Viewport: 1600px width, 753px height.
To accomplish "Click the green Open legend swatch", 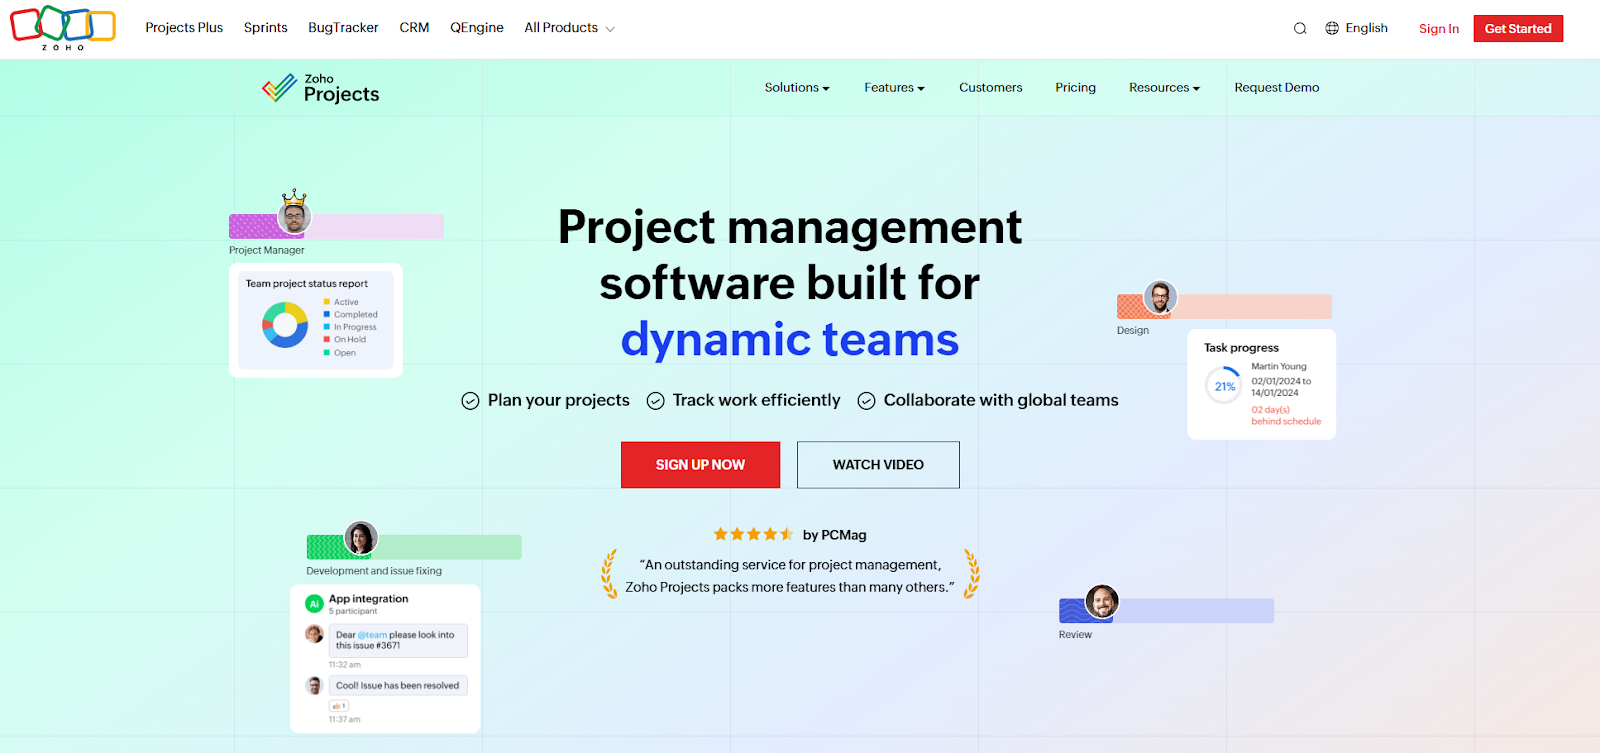I will [326, 352].
